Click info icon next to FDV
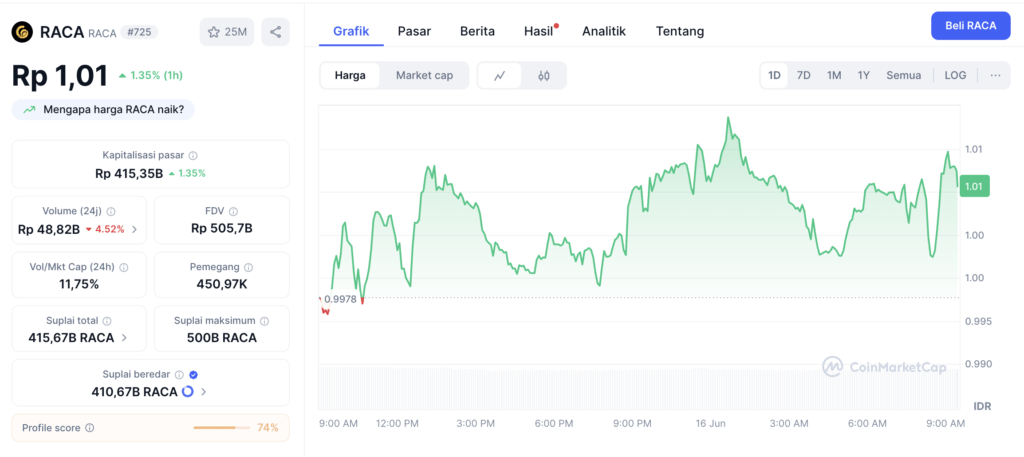The width and height of the screenshot is (1024, 457). click(x=233, y=212)
